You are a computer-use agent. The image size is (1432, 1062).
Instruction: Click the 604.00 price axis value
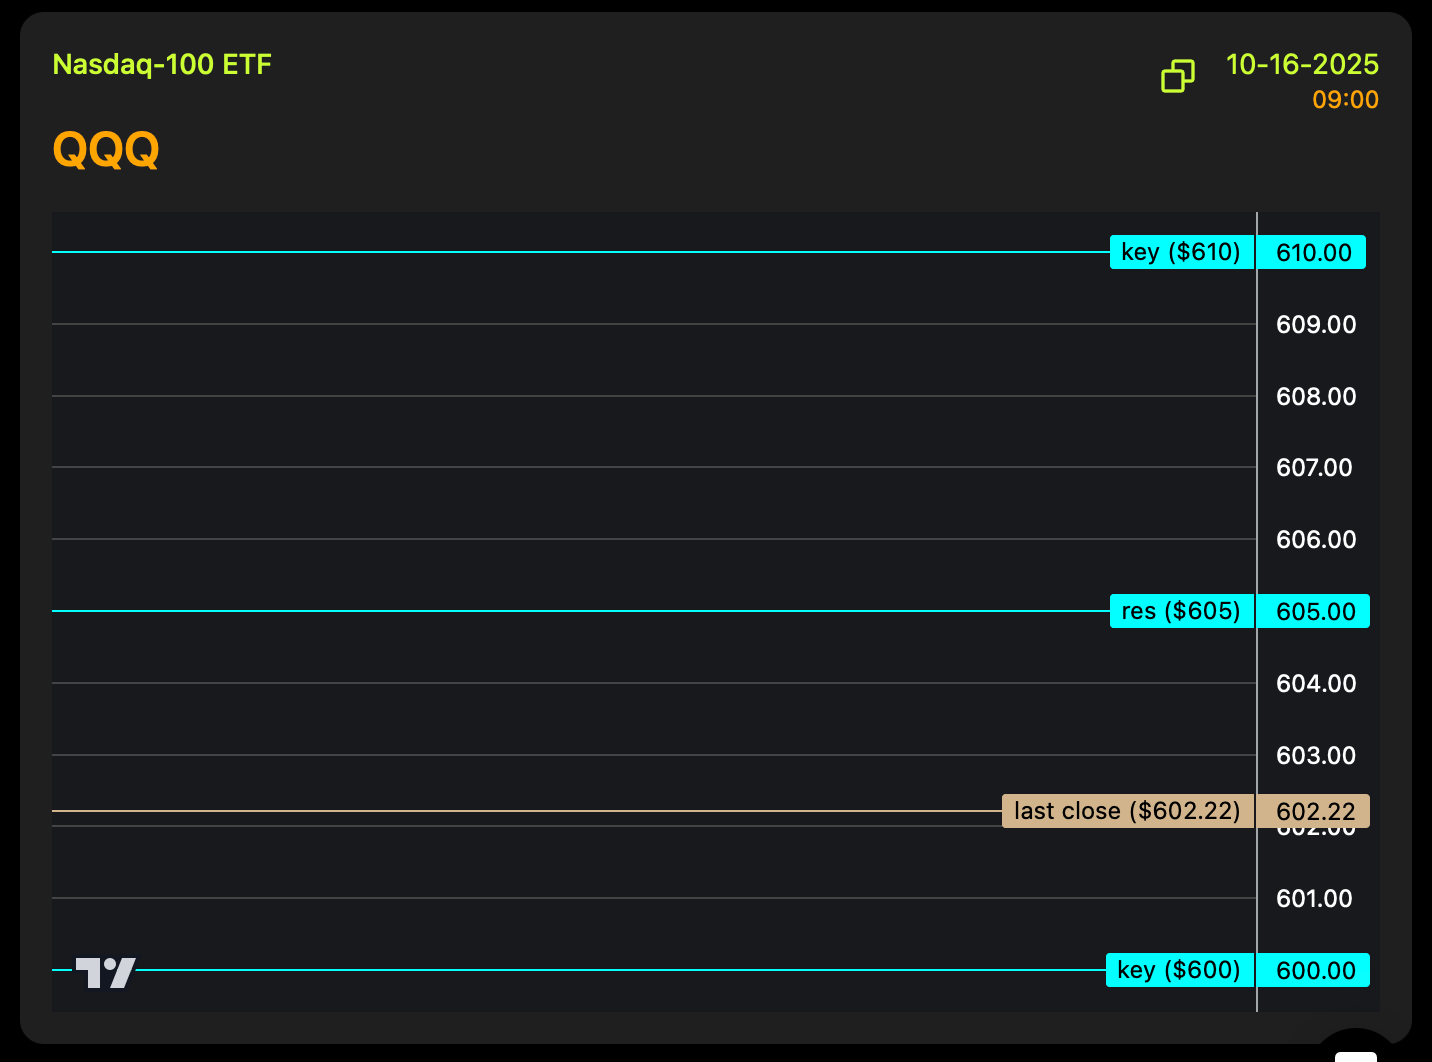pyautogui.click(x=1316, y=684)
